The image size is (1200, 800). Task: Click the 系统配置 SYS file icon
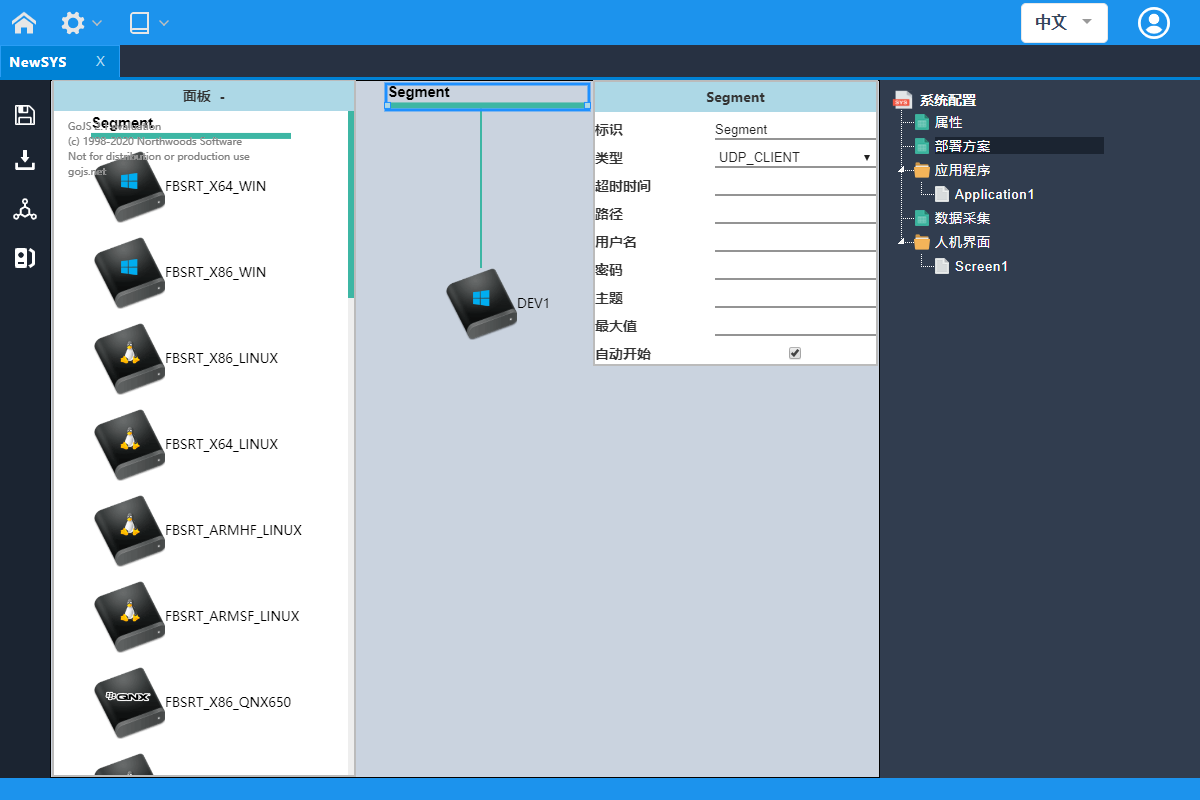click(x=903, y=99)
